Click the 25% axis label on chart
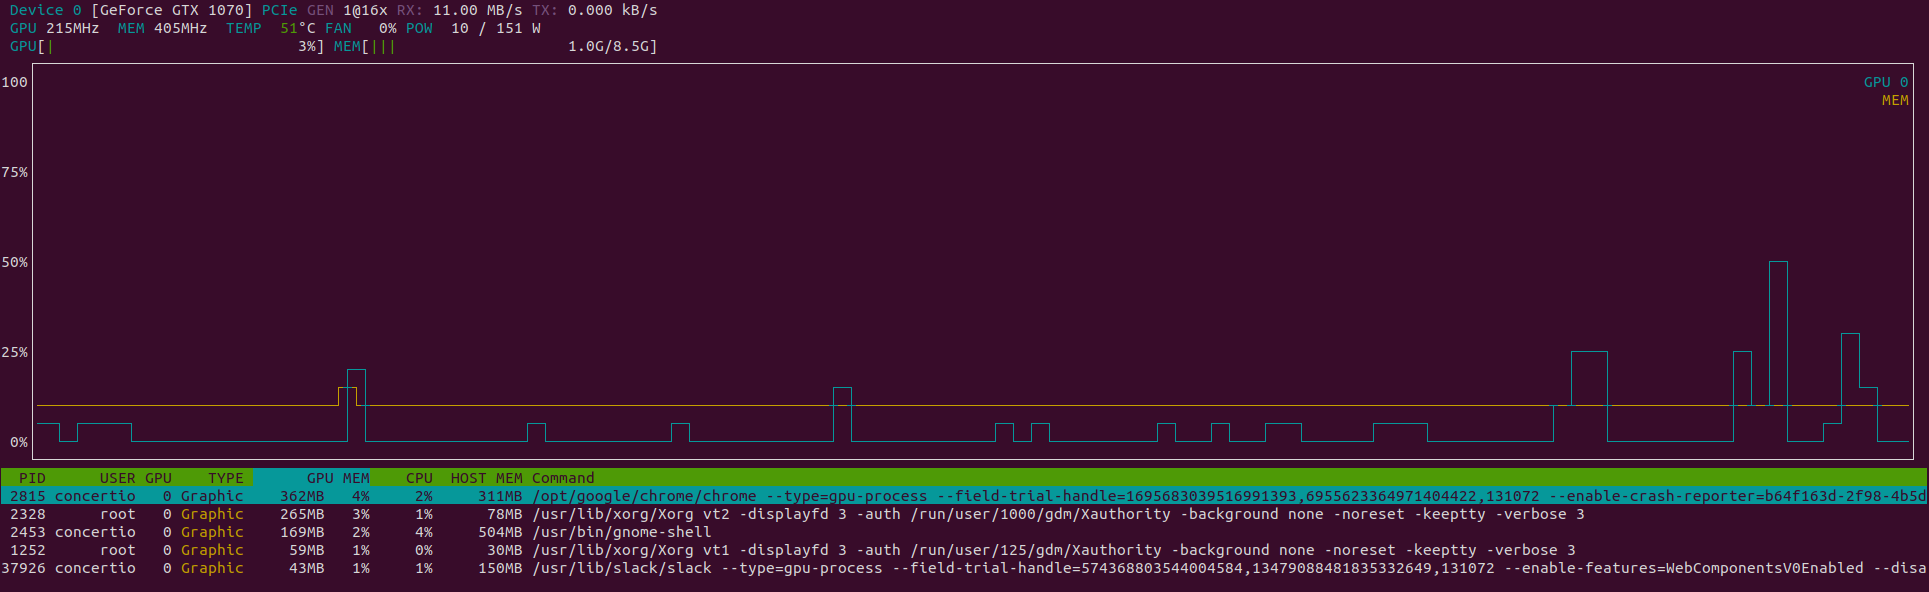Image resolution: width=1929 pixels, height=592 pixels. pyautogui.click(x=14, y=352)
